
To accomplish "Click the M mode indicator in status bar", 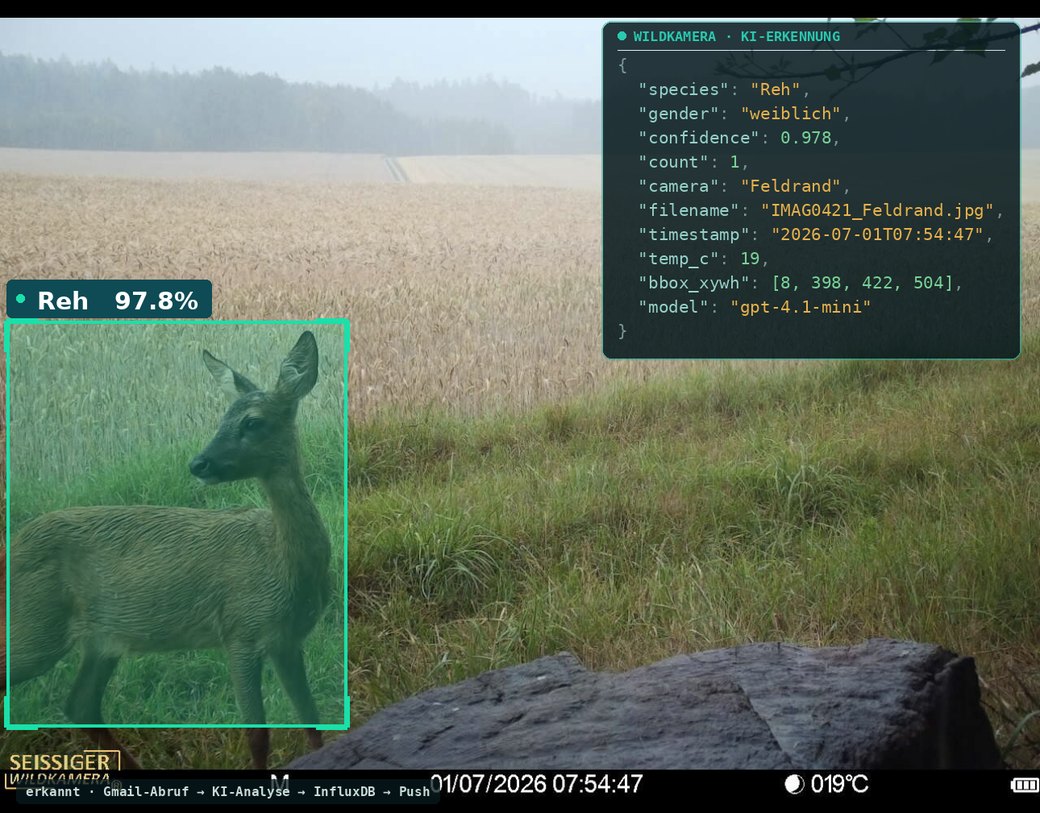I will [280, 782].
